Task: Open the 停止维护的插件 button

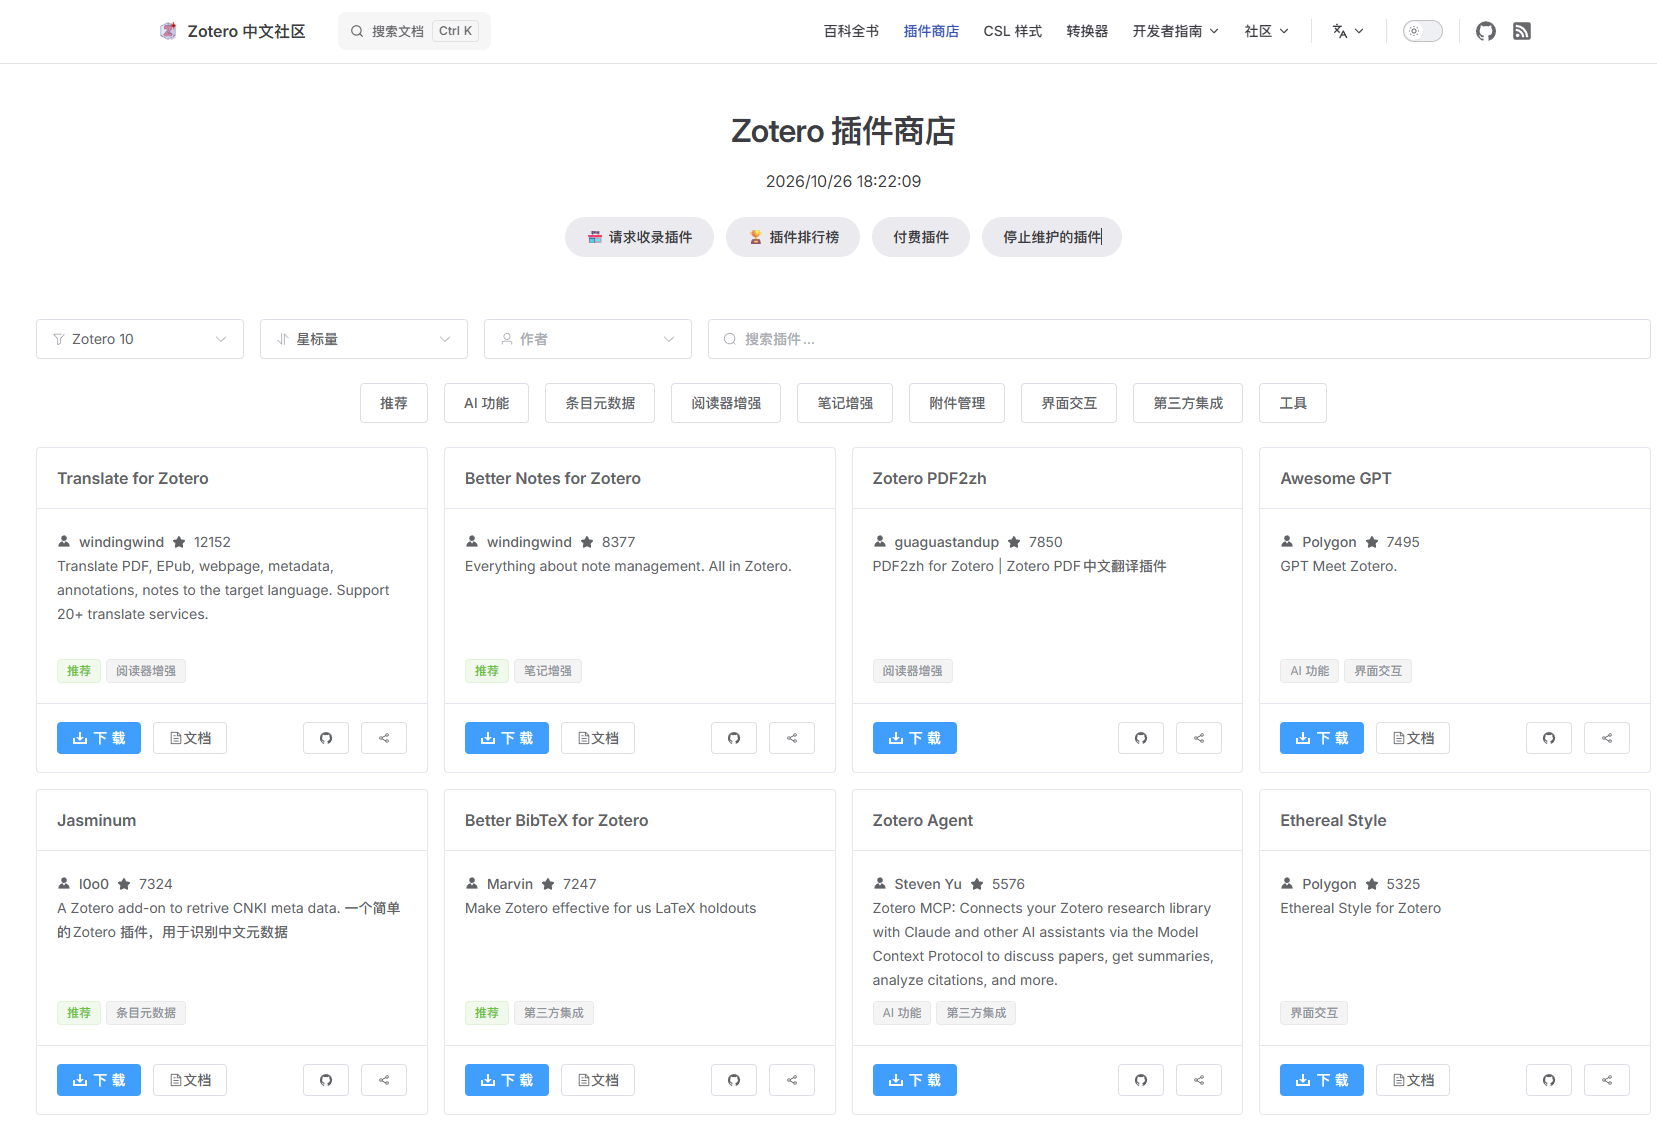Action: [x=1052, y=237]
